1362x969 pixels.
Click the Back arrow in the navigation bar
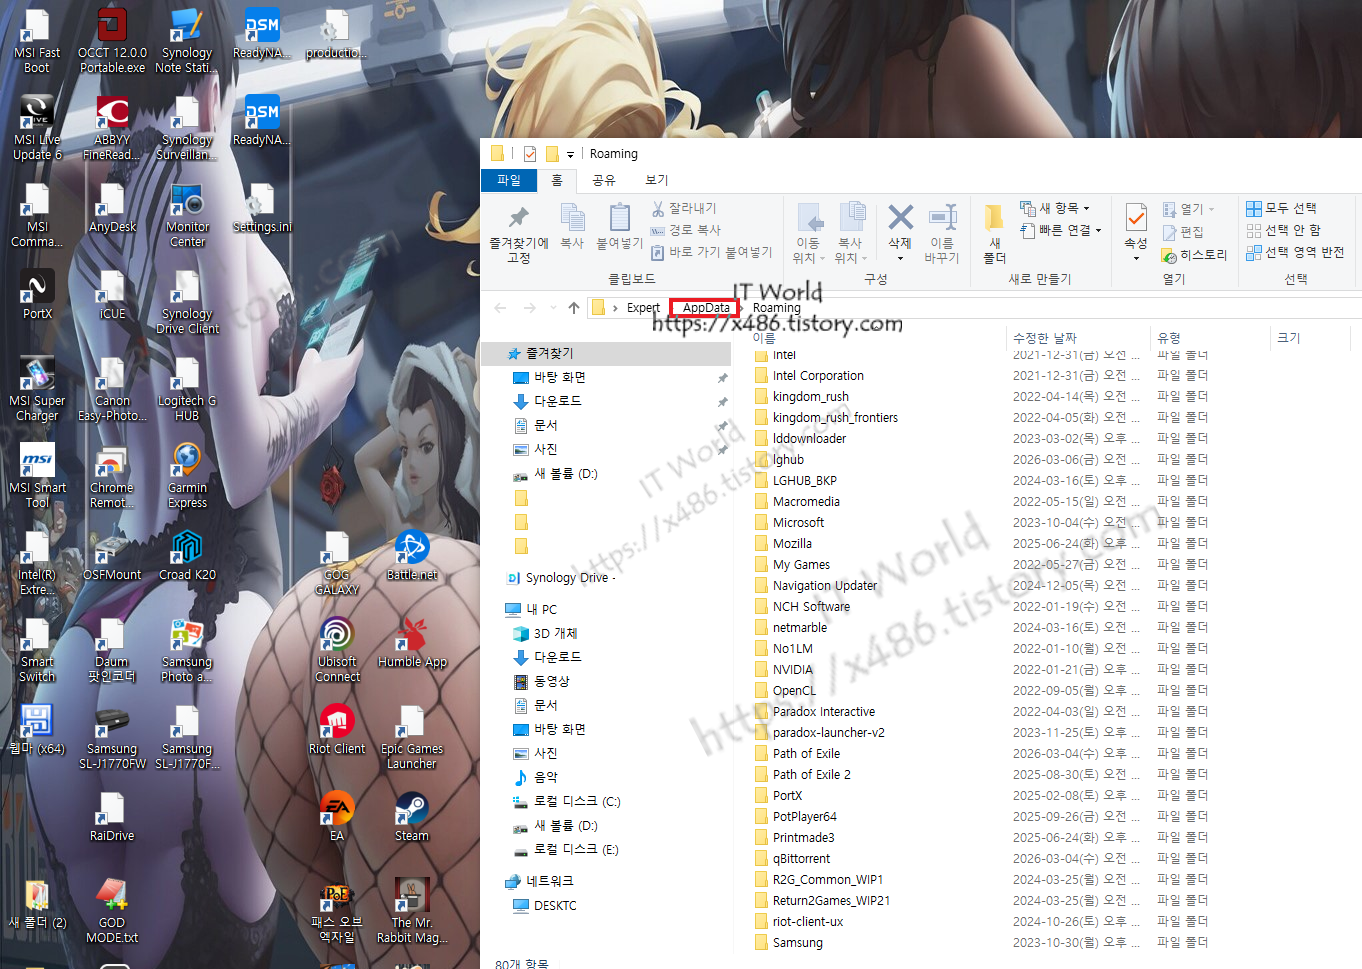pyautogui.click(x=500, y=308)
